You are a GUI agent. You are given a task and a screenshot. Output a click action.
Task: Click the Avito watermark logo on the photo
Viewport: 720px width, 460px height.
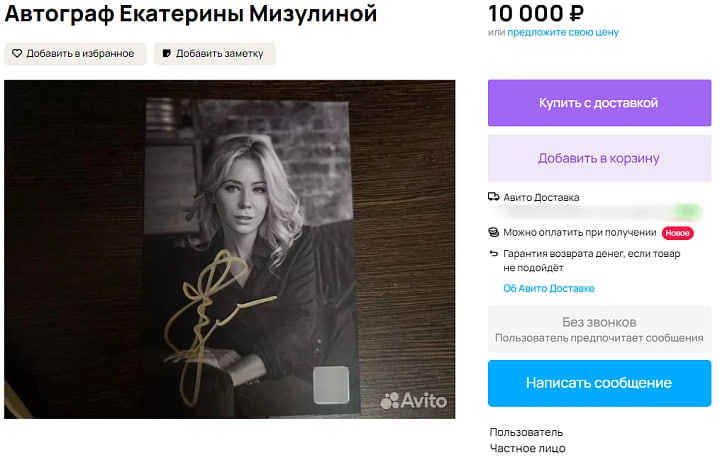tap(413, 401)
